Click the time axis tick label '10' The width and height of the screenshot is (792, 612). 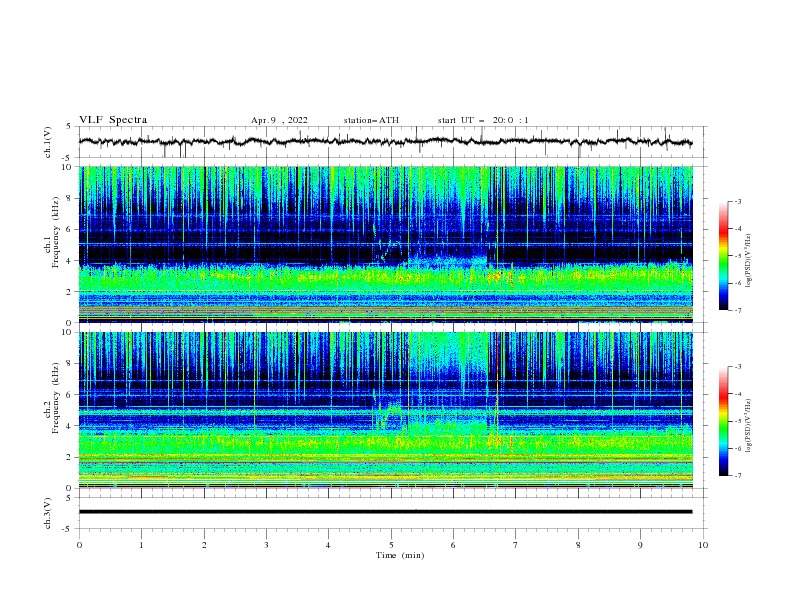[x=703, y=545]
